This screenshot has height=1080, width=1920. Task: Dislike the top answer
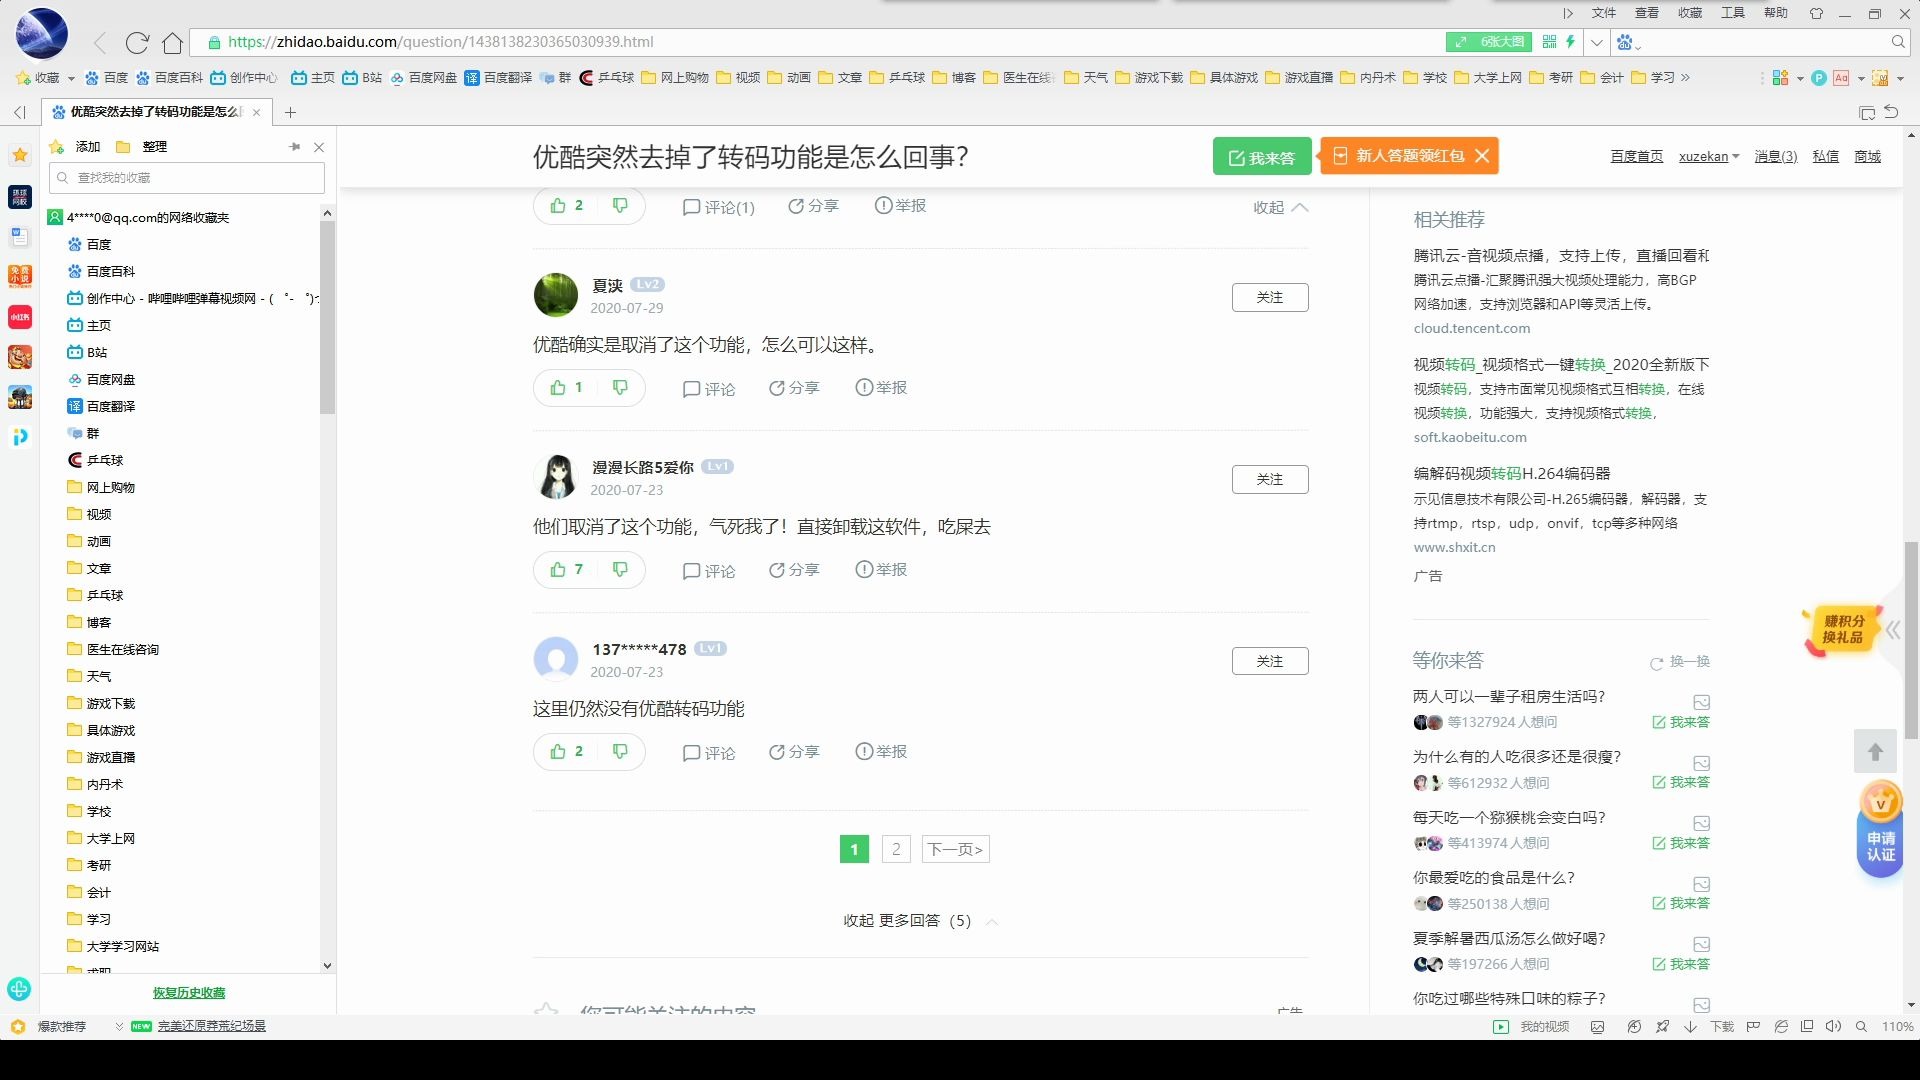(x=620, y=205)
